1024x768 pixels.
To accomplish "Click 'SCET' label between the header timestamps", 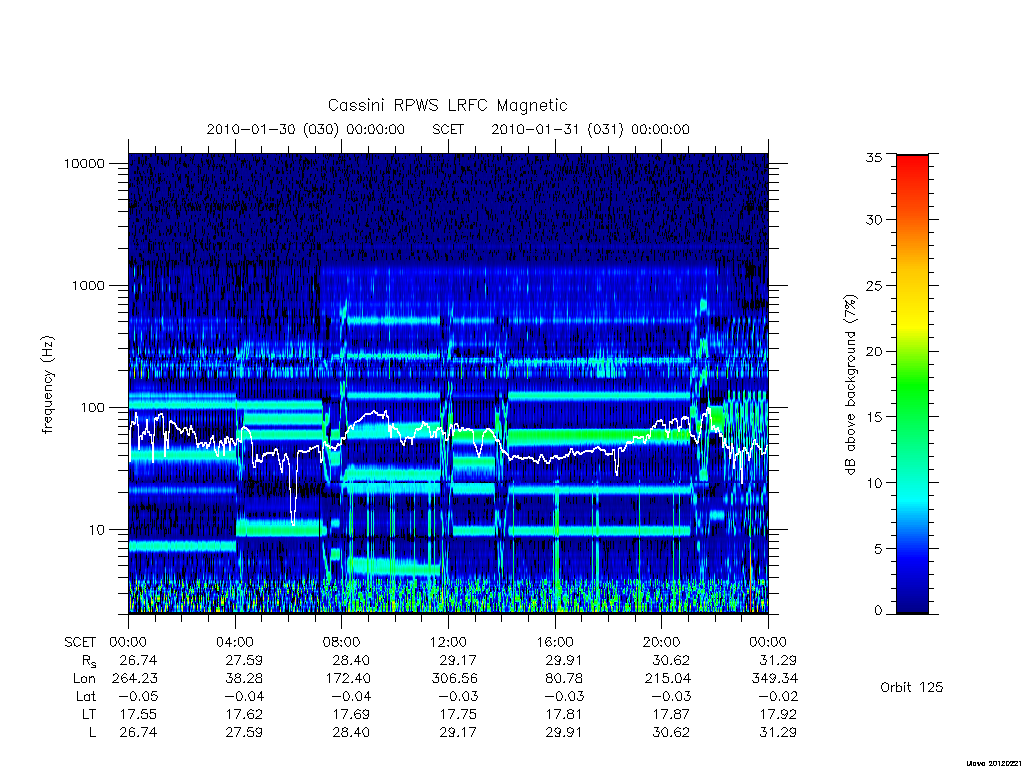I will (448, 129).
